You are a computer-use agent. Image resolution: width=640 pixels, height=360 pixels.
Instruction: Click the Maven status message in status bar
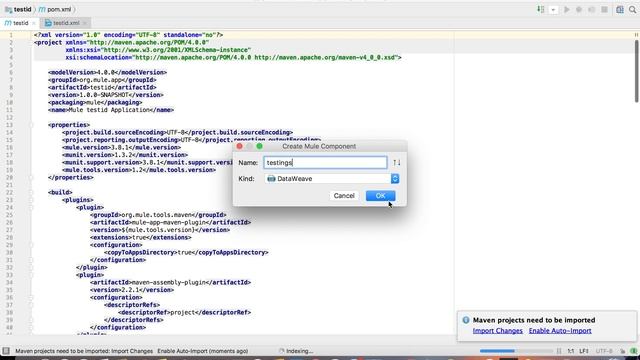pos(131,351)
